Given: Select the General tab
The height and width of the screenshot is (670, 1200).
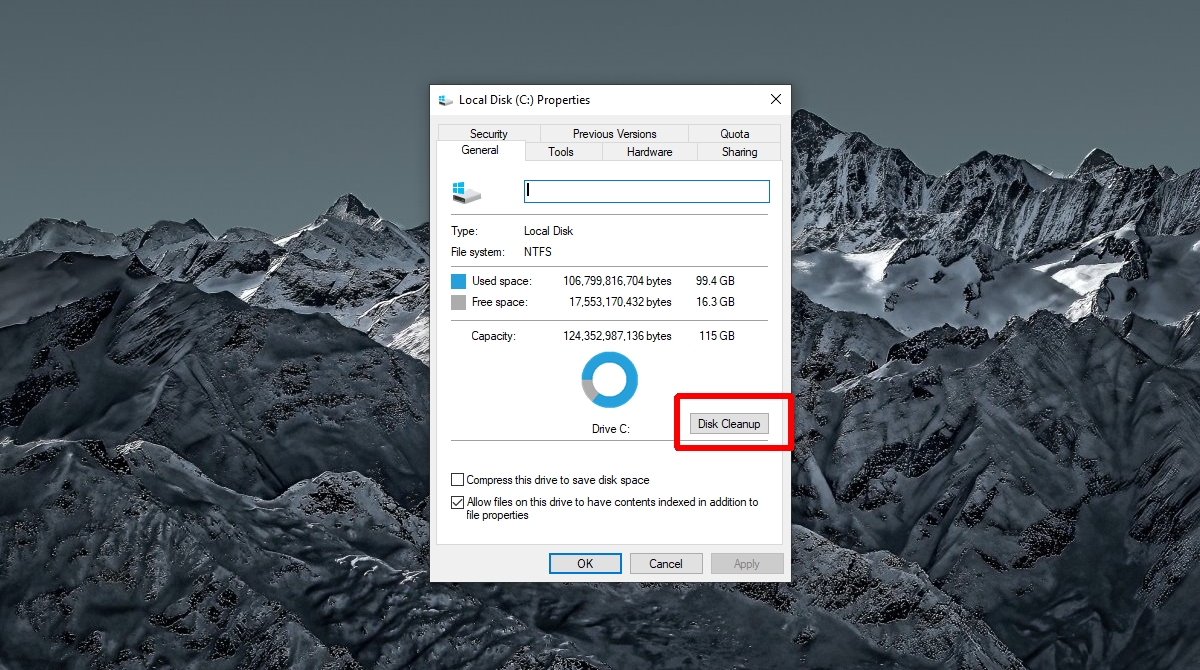Looking at the screenshot, I should click(480, 150).
